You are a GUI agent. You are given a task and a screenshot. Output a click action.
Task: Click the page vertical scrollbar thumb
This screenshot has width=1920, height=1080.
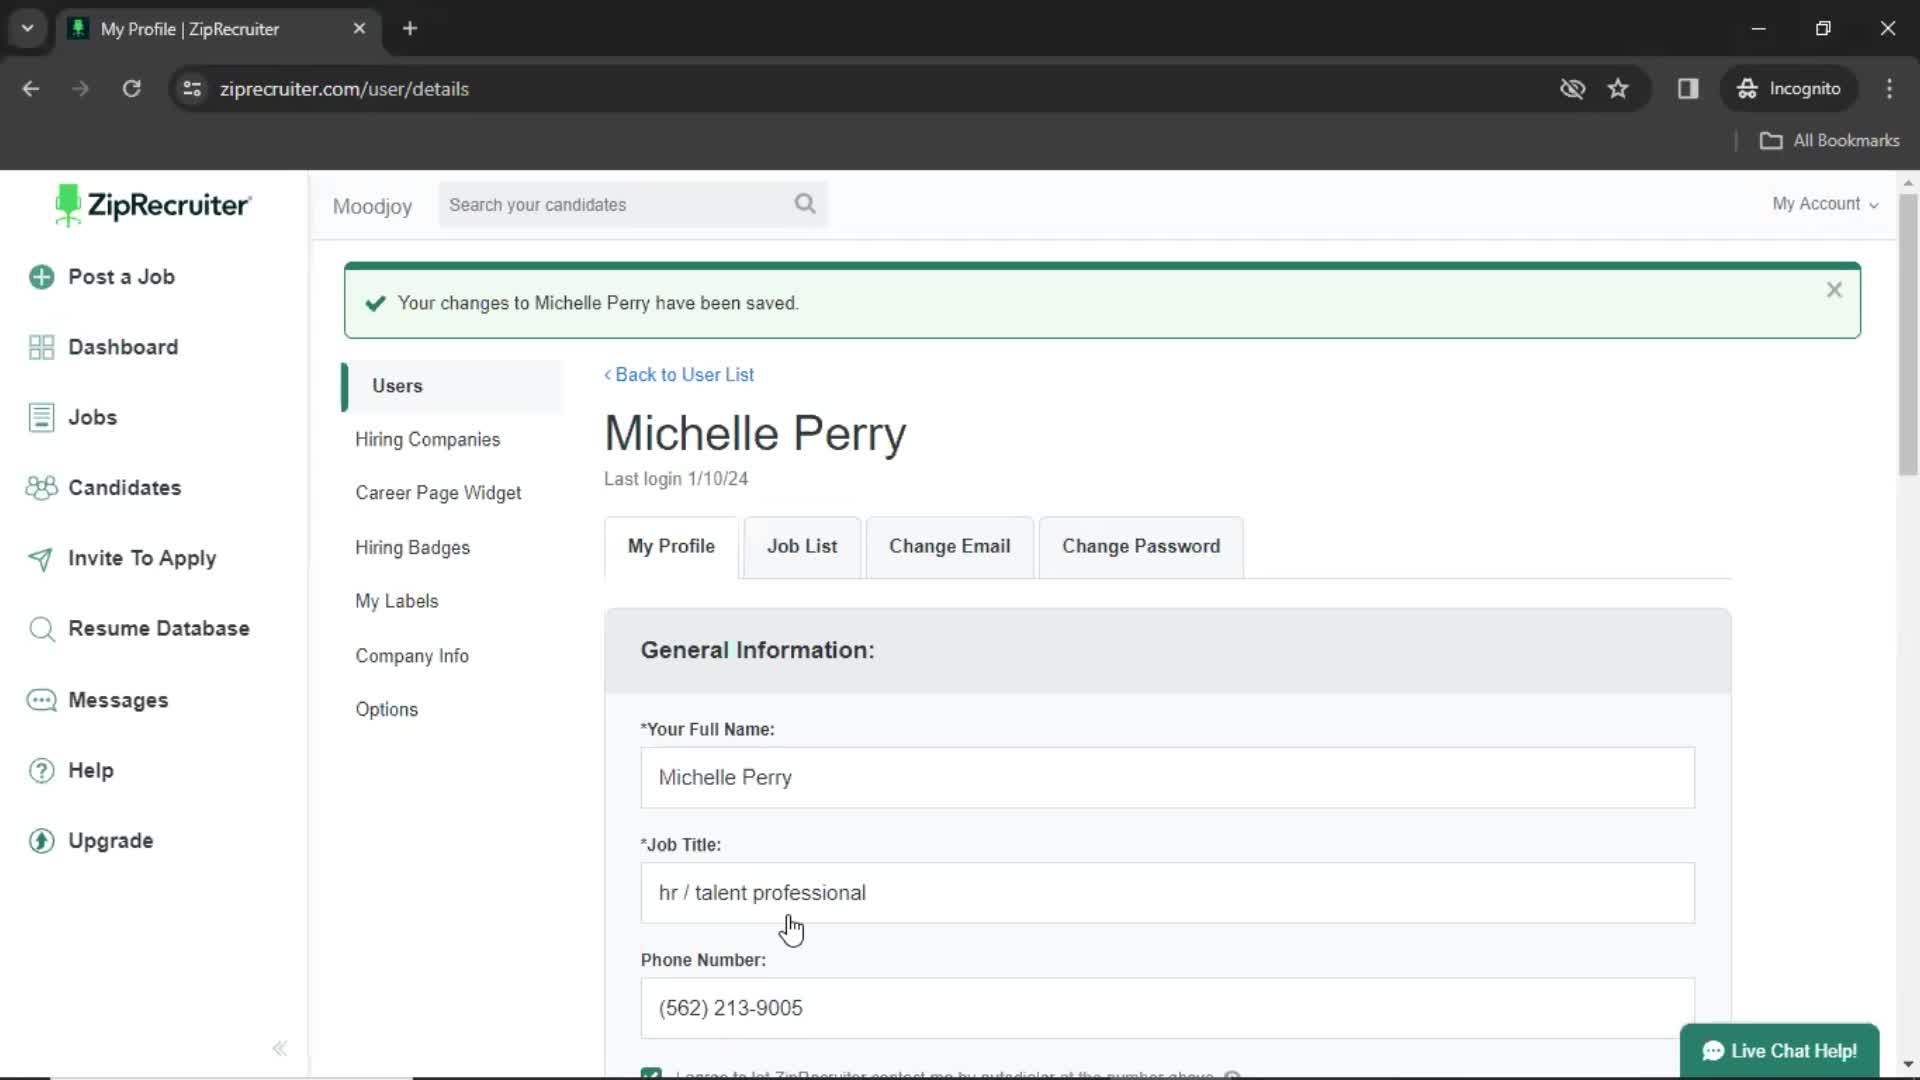click(x=1908, y=335)
